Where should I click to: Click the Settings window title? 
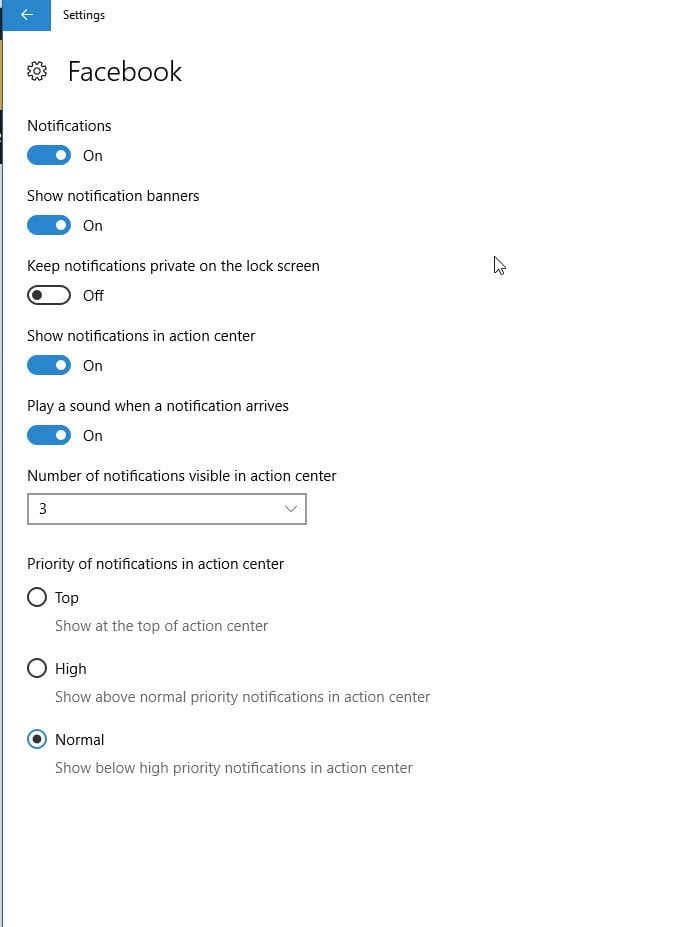click(84, 15)
